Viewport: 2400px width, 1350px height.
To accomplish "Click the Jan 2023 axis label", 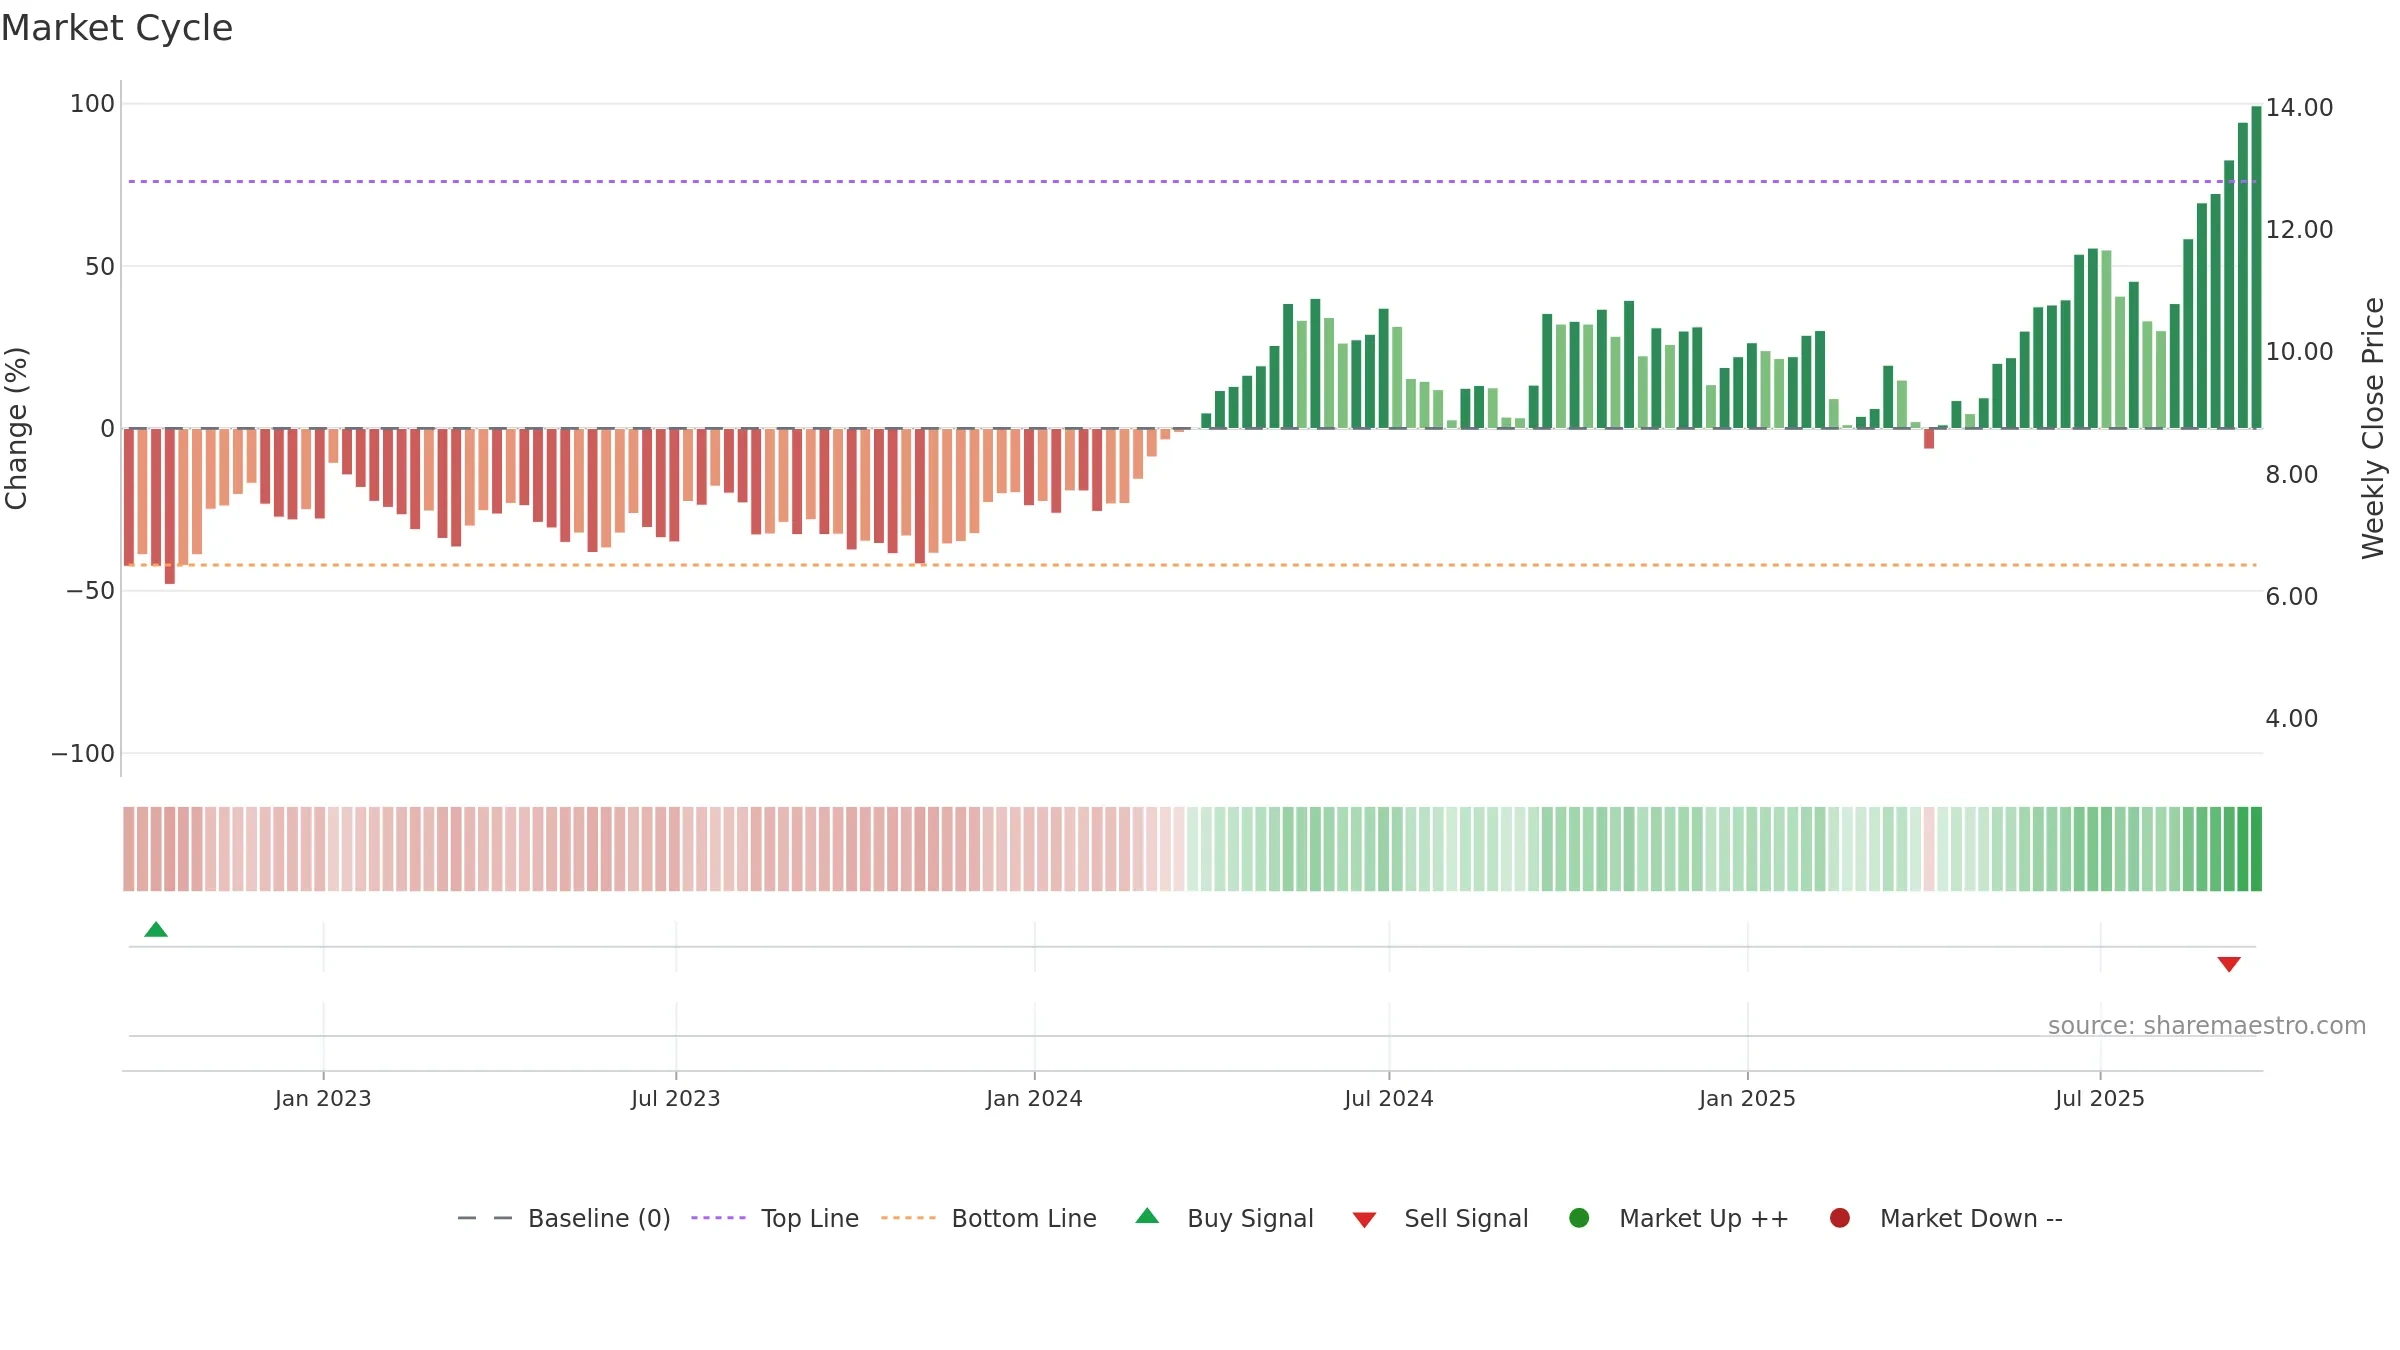I will (x=323, y=1099).
